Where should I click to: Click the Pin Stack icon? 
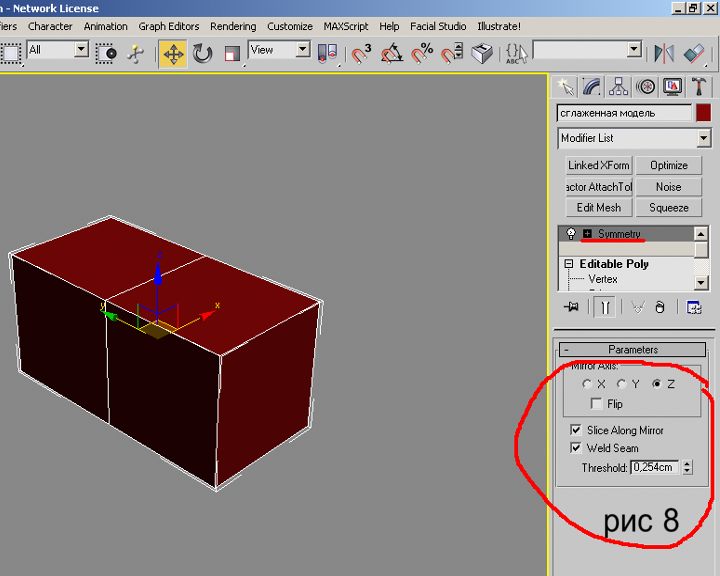click(x=571, y=308)
